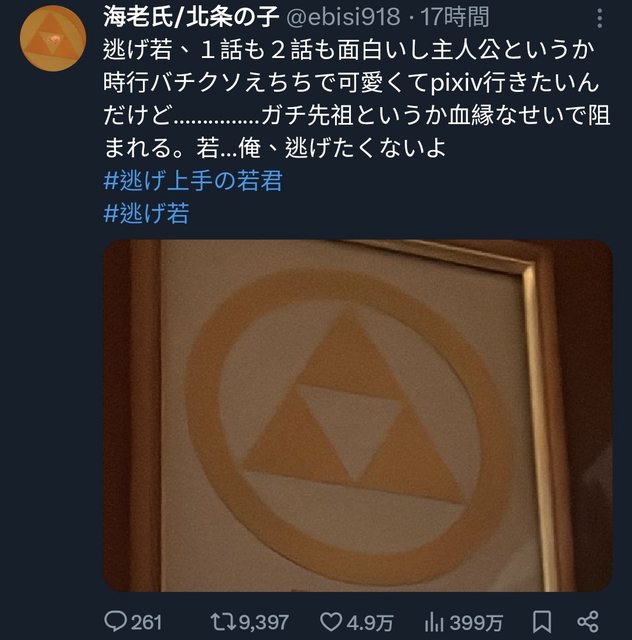The height and width of the screenshot is (640, 632).
Task: Click the retweet arrows icon
Action: click(223, 622)
